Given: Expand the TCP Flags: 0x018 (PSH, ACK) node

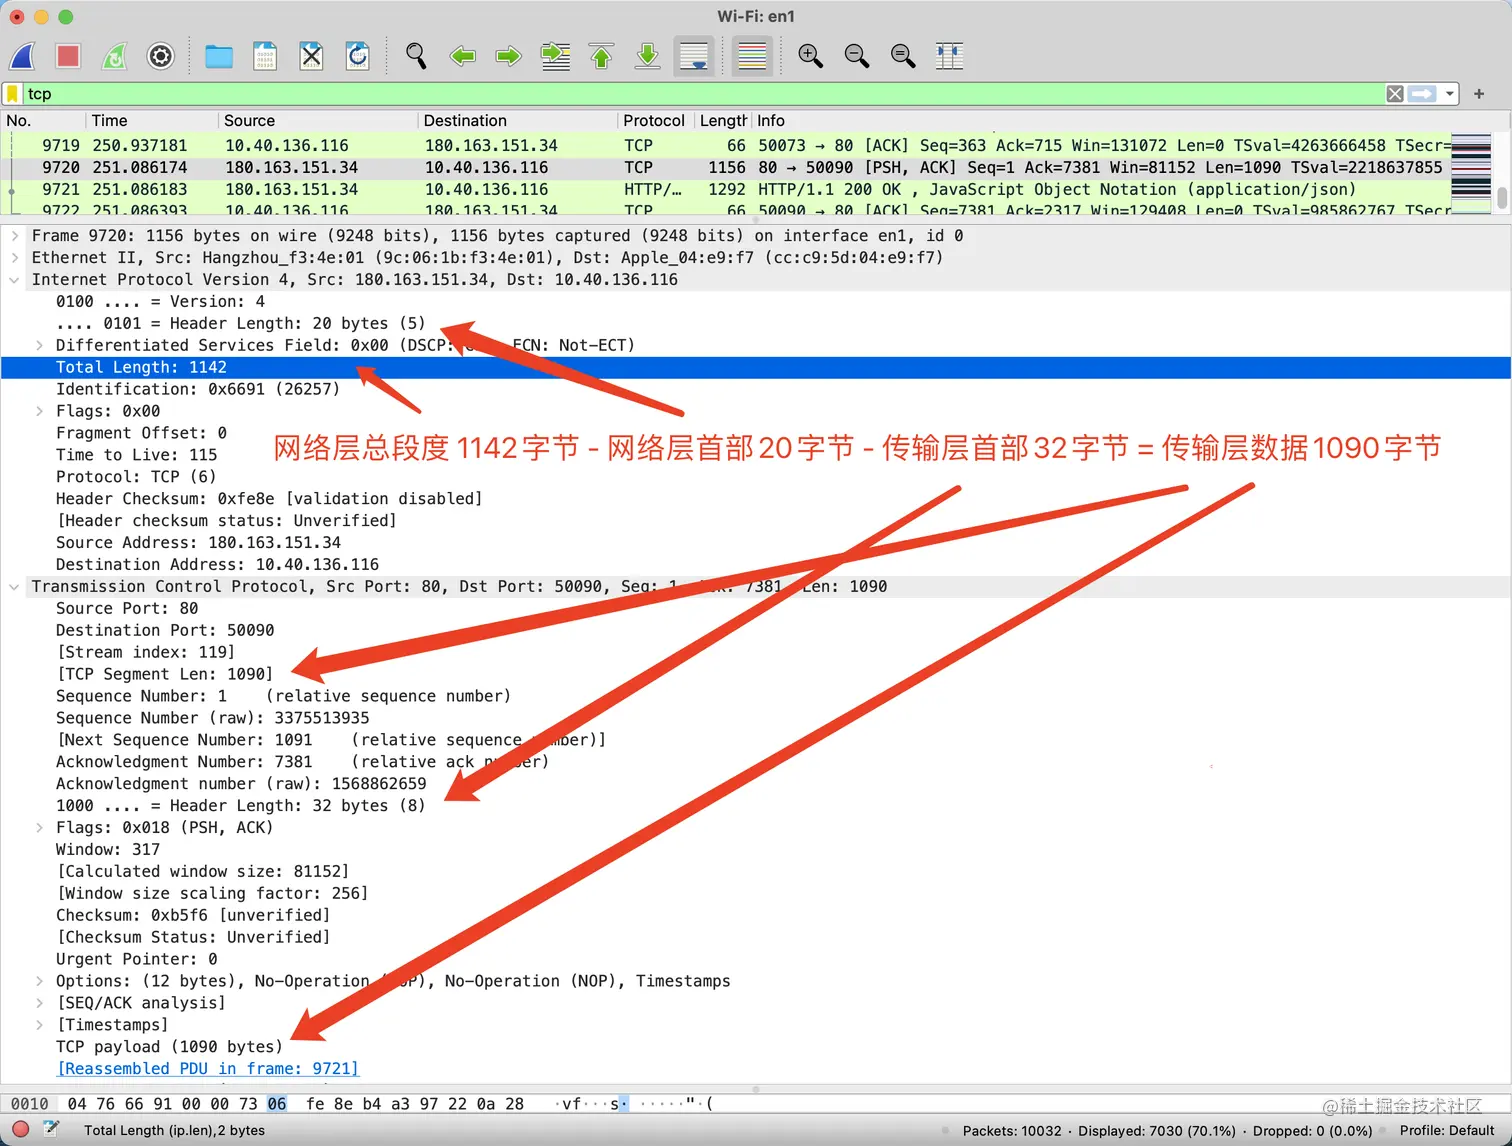Looking at the screenshot, I should coord(39,828).
